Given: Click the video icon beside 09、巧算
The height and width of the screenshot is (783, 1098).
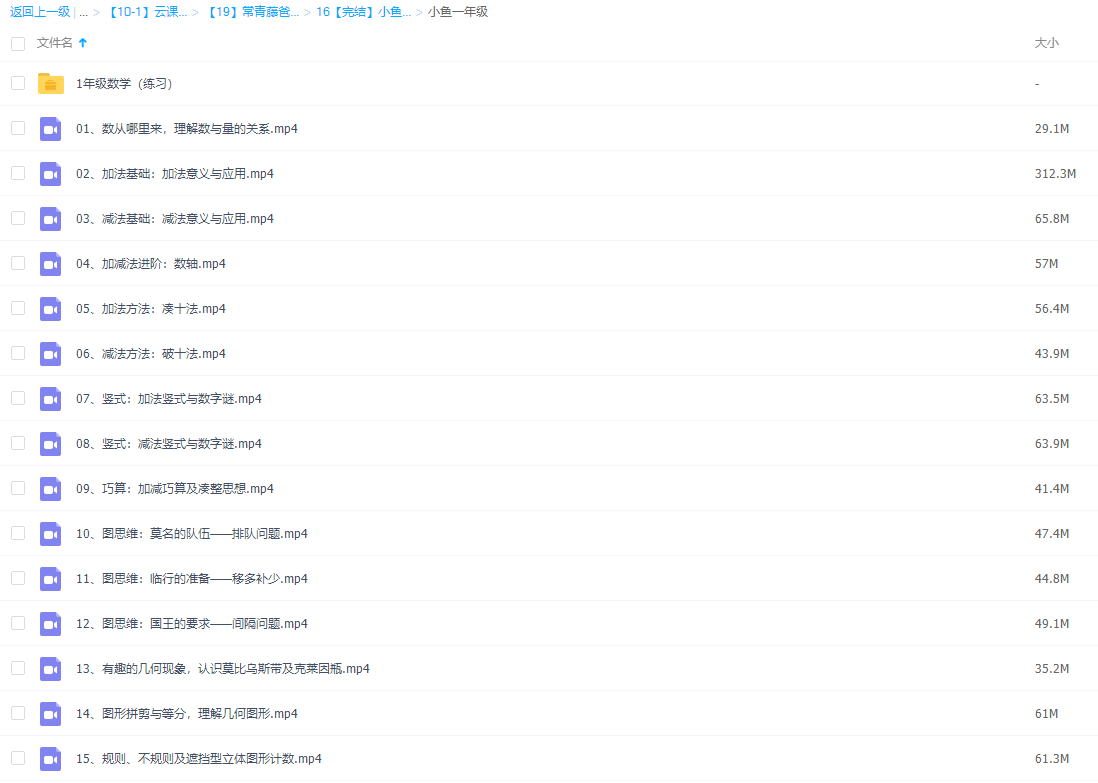Looking at the screenshot, I should pyautogui.click(x=50, y=488).
